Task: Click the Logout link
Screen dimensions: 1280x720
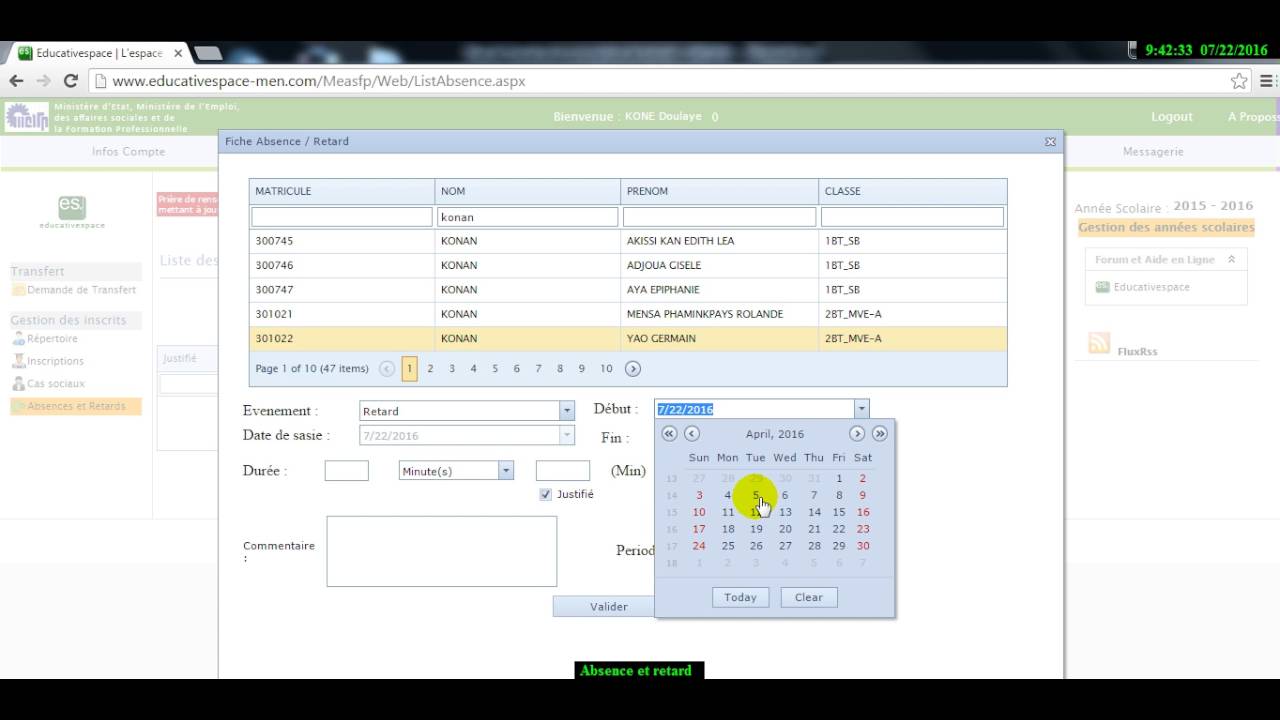Action: tap(1172, 117)
